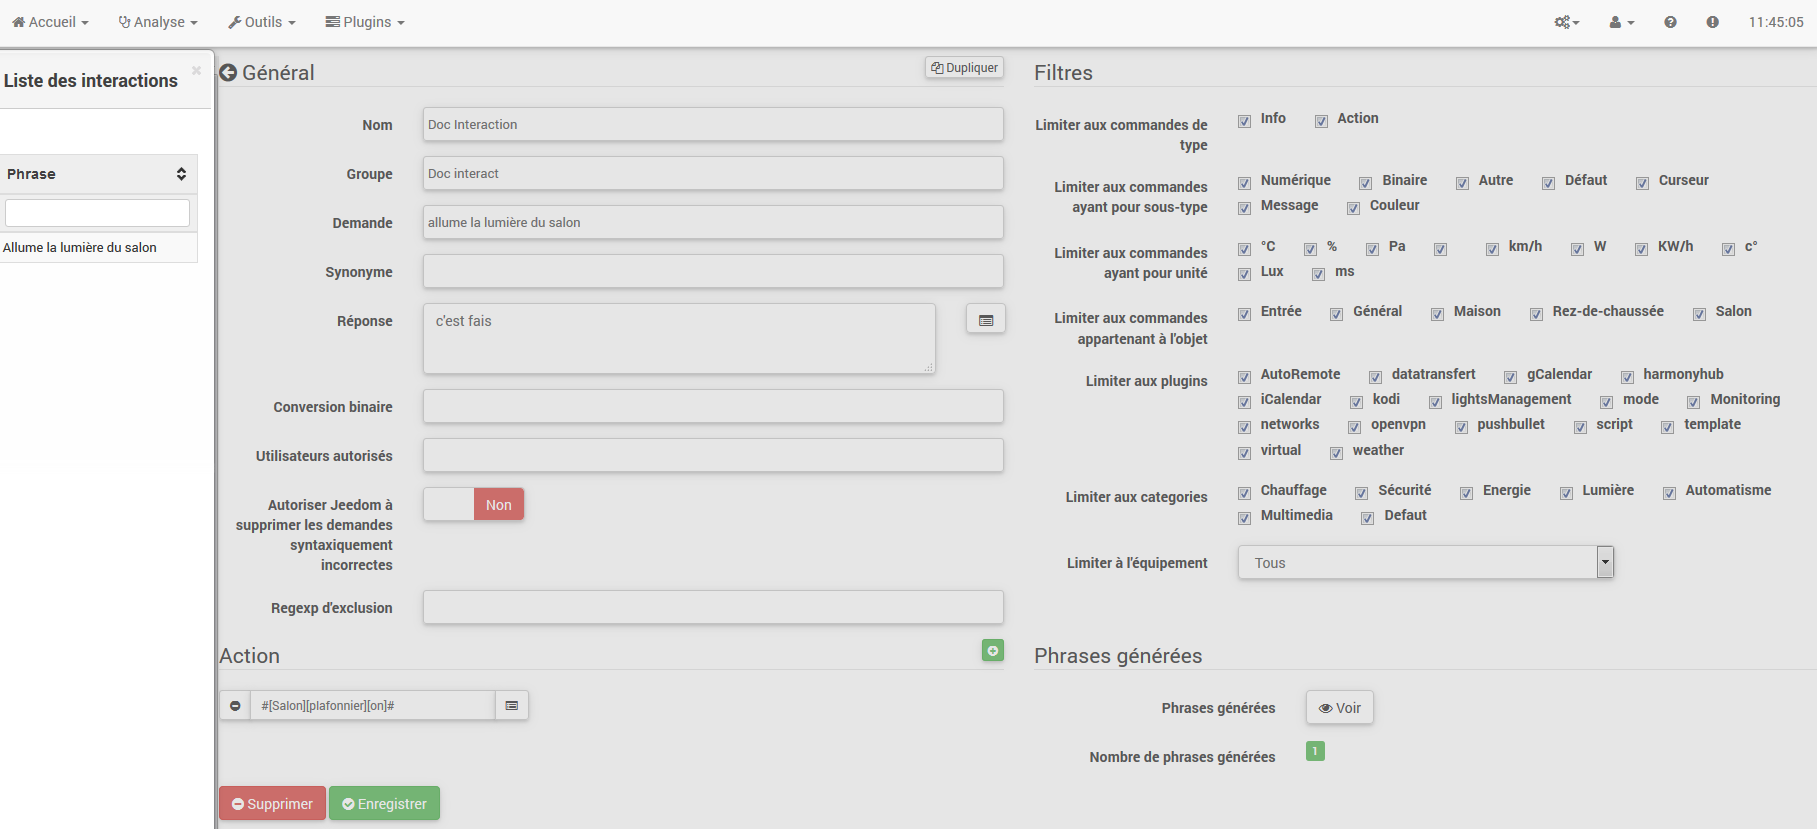
Task: Close the Liste des interactions panel
Action: [x=196, y=70]
